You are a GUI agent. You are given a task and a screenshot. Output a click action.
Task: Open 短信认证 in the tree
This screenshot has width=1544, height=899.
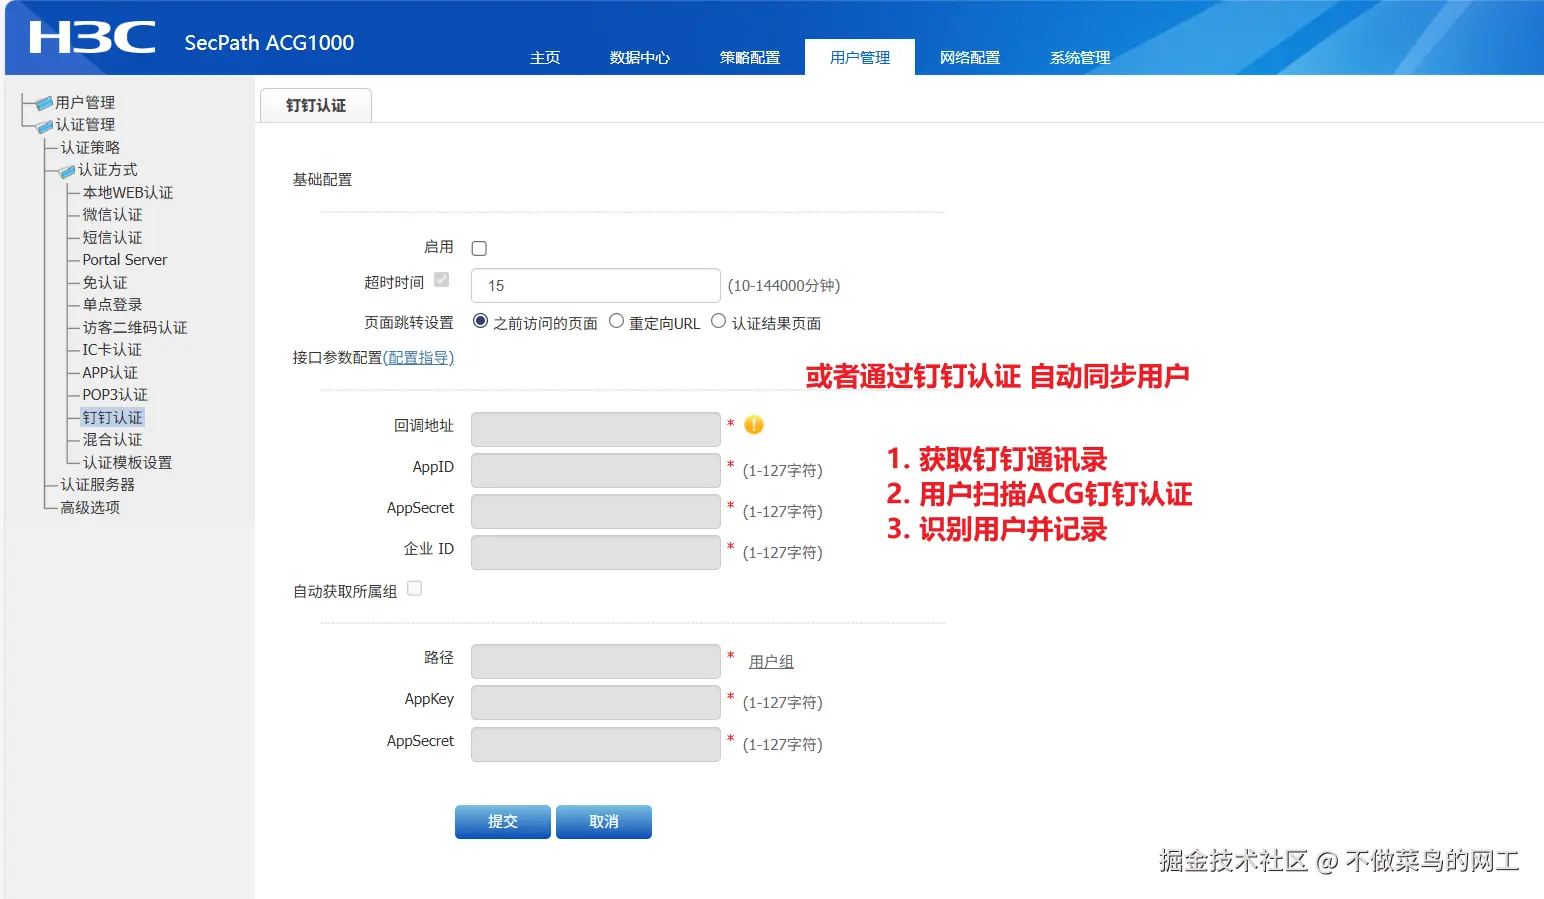click(112, 238)
